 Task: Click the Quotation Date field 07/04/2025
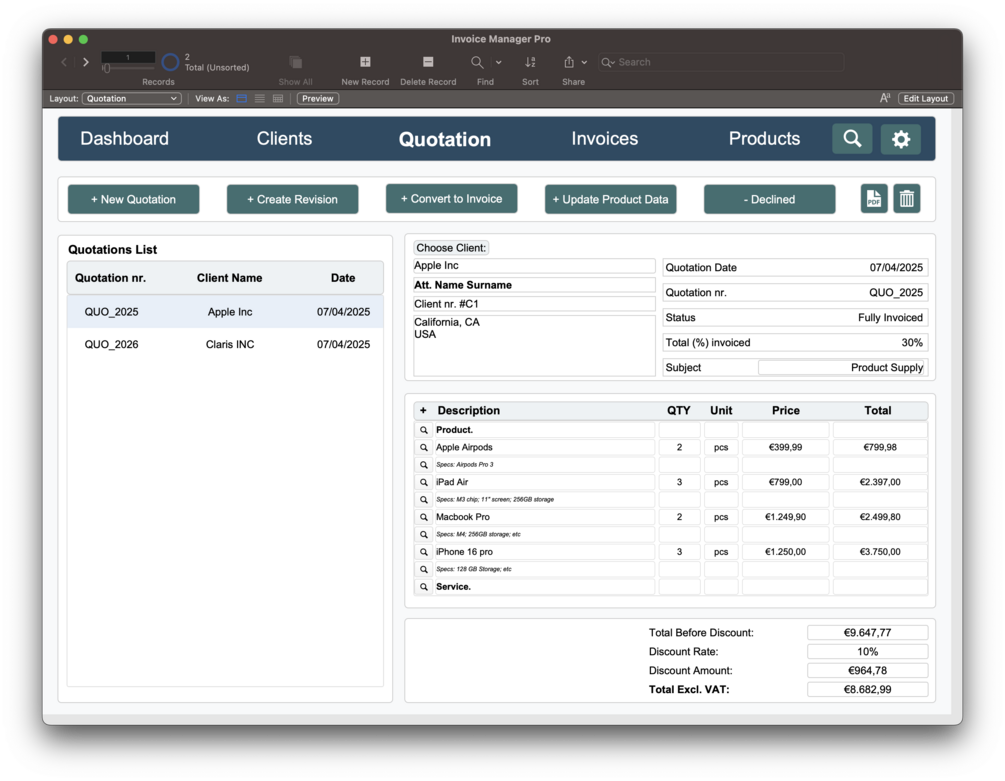tap(795, 268)
